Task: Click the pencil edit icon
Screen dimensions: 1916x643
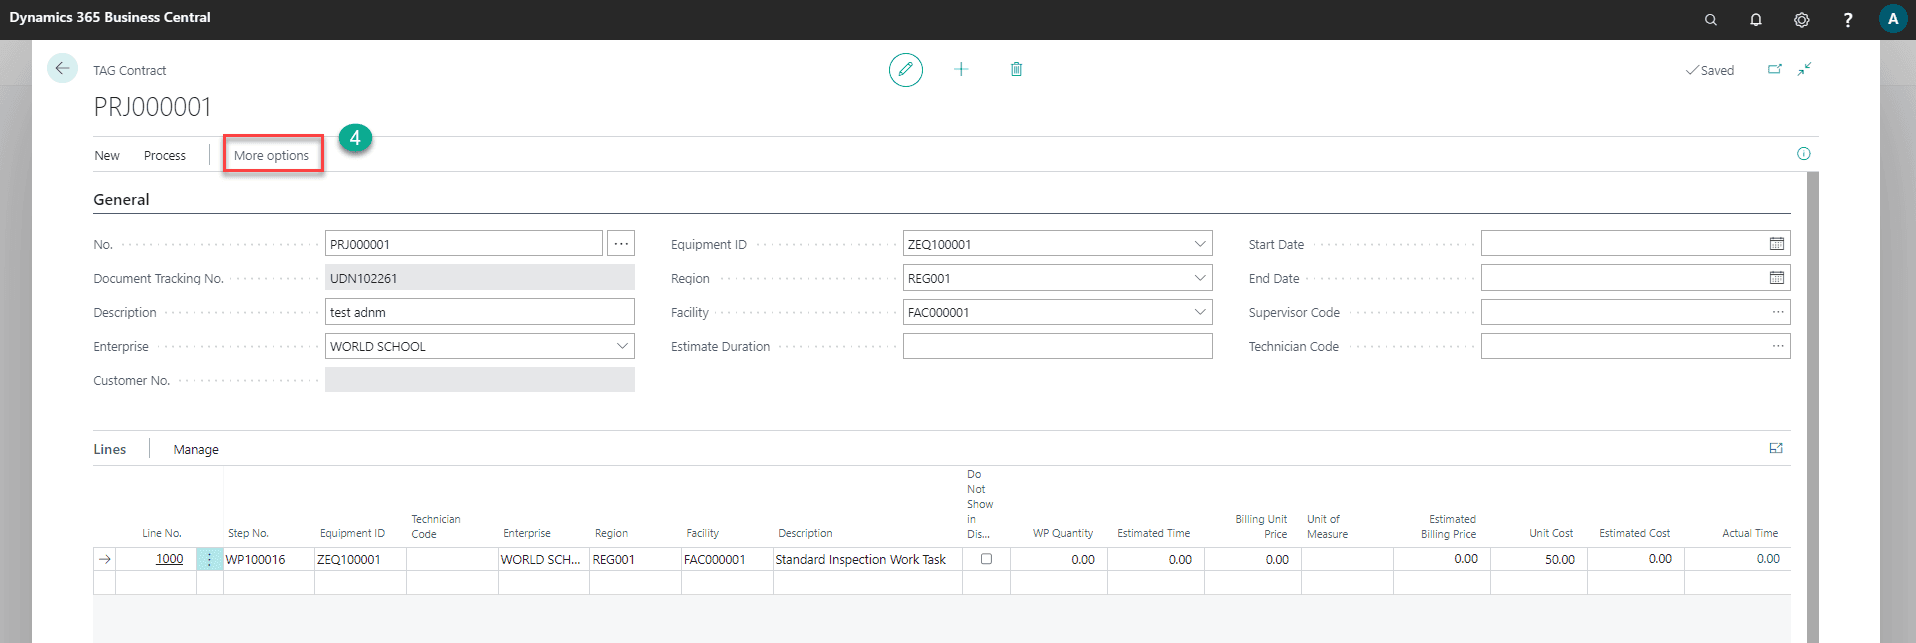Action: tap(905, 70)
